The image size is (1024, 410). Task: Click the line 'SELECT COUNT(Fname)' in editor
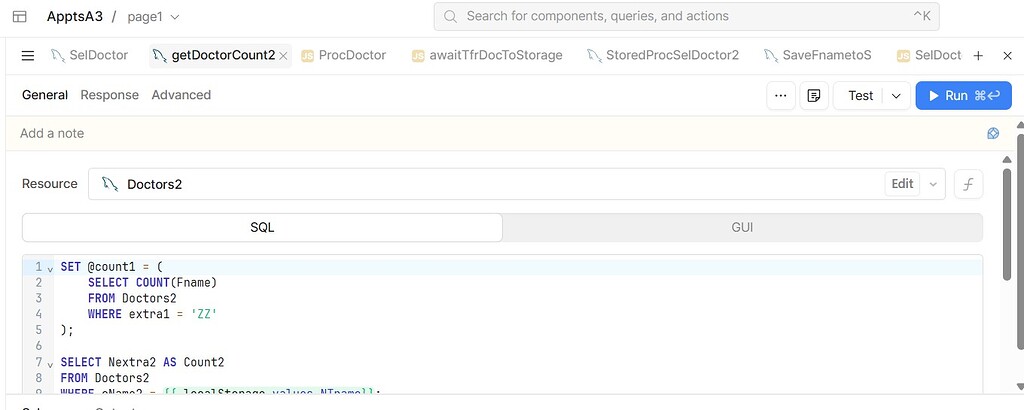click(x=152, y=283)
